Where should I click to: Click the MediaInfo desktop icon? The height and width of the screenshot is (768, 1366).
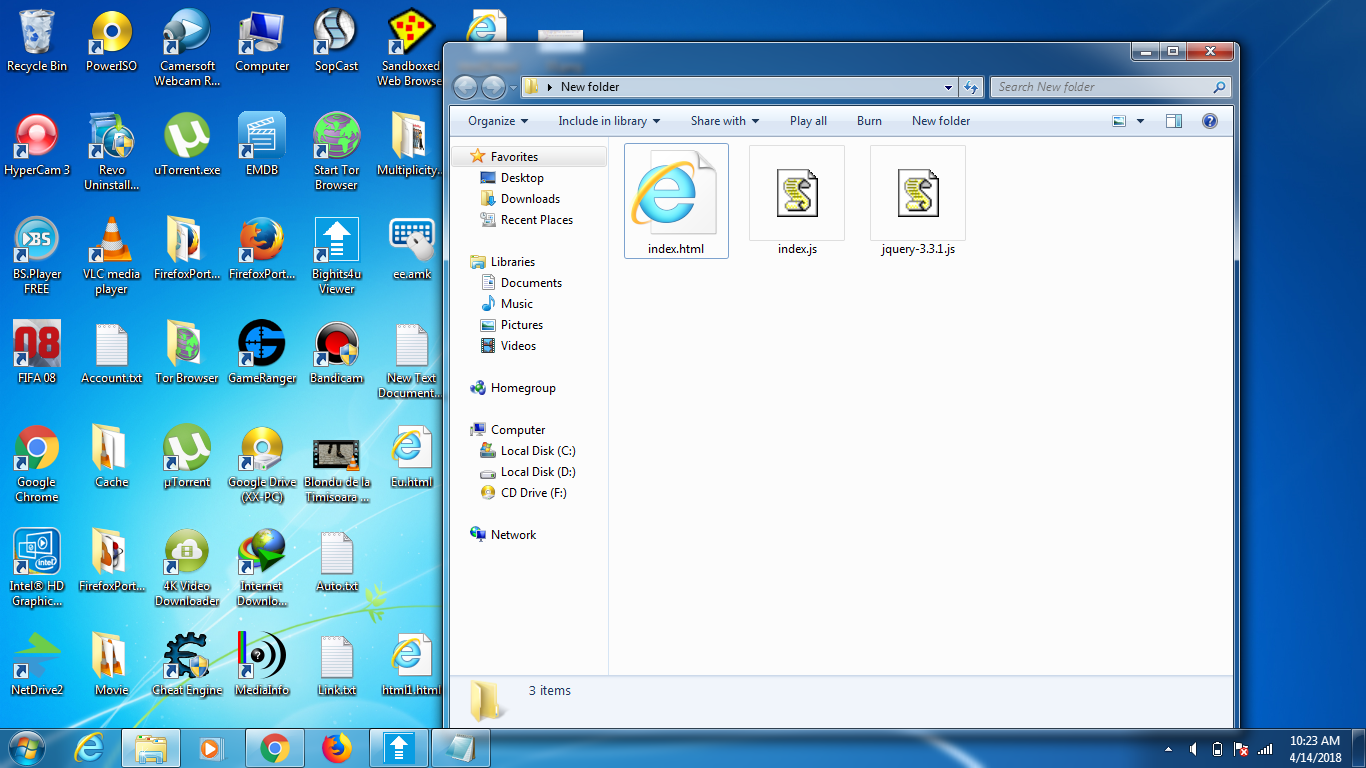click(262, 665)
